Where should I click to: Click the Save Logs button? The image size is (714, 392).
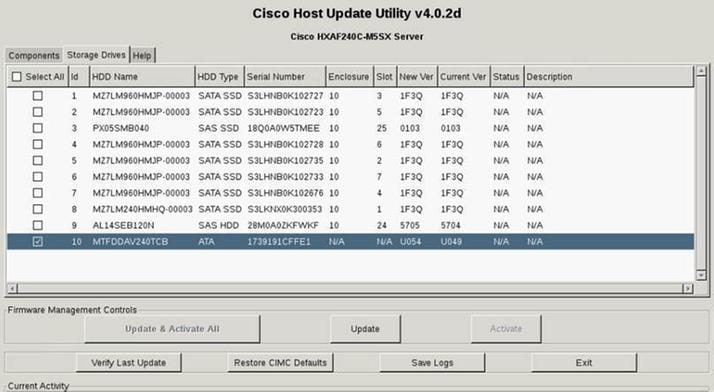432,363
